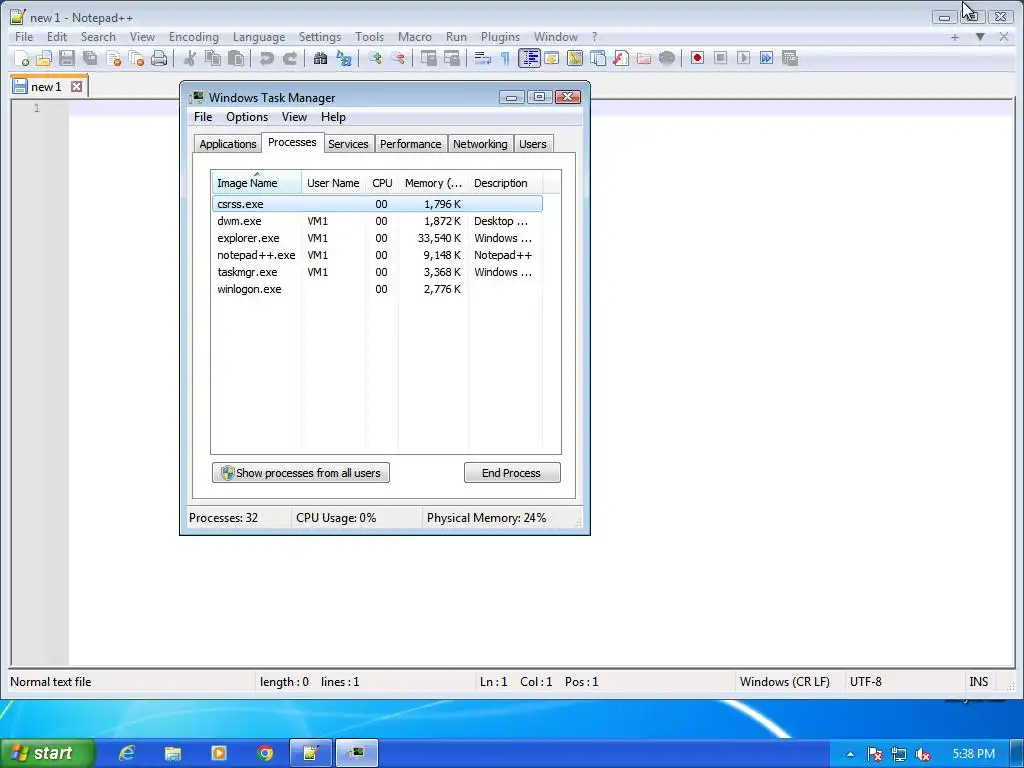The image size is (1024, 768).
Task: Toggle Word Wrap toolbar icon
Action: click(483, 59)
